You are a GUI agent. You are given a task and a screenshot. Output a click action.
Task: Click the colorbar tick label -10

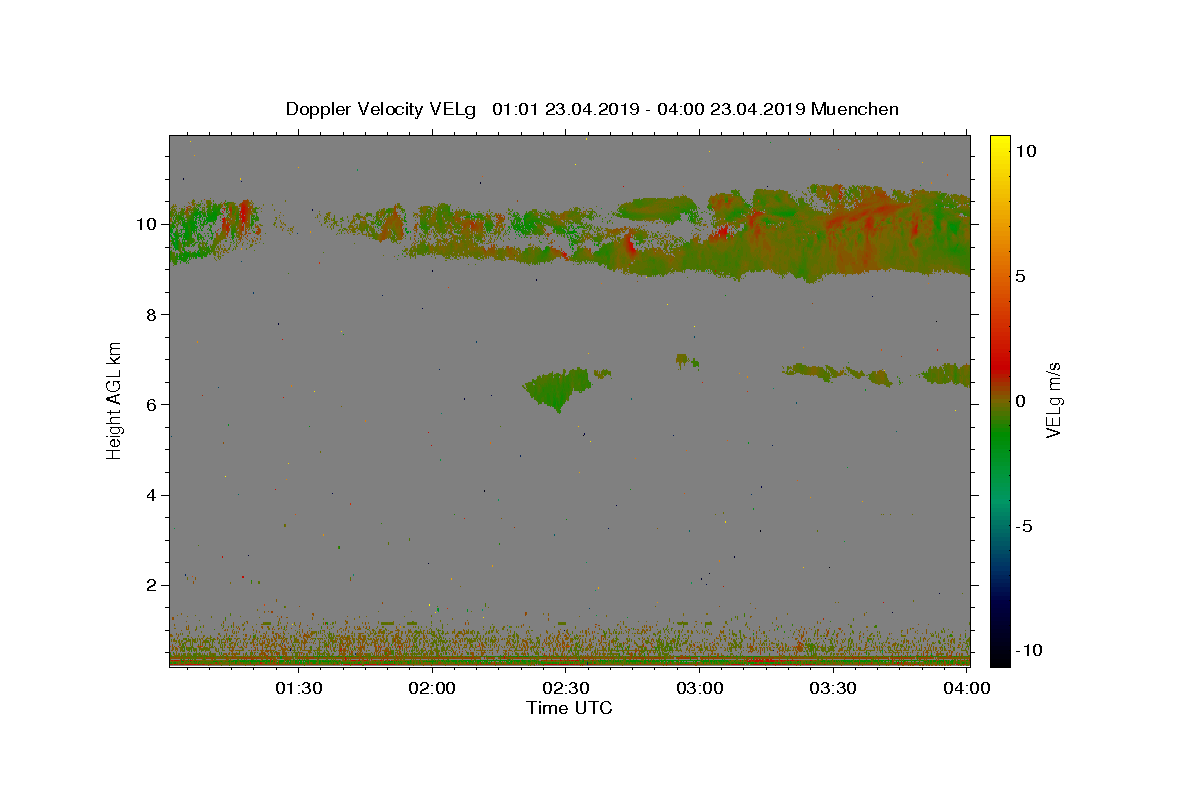[1027, 651]
